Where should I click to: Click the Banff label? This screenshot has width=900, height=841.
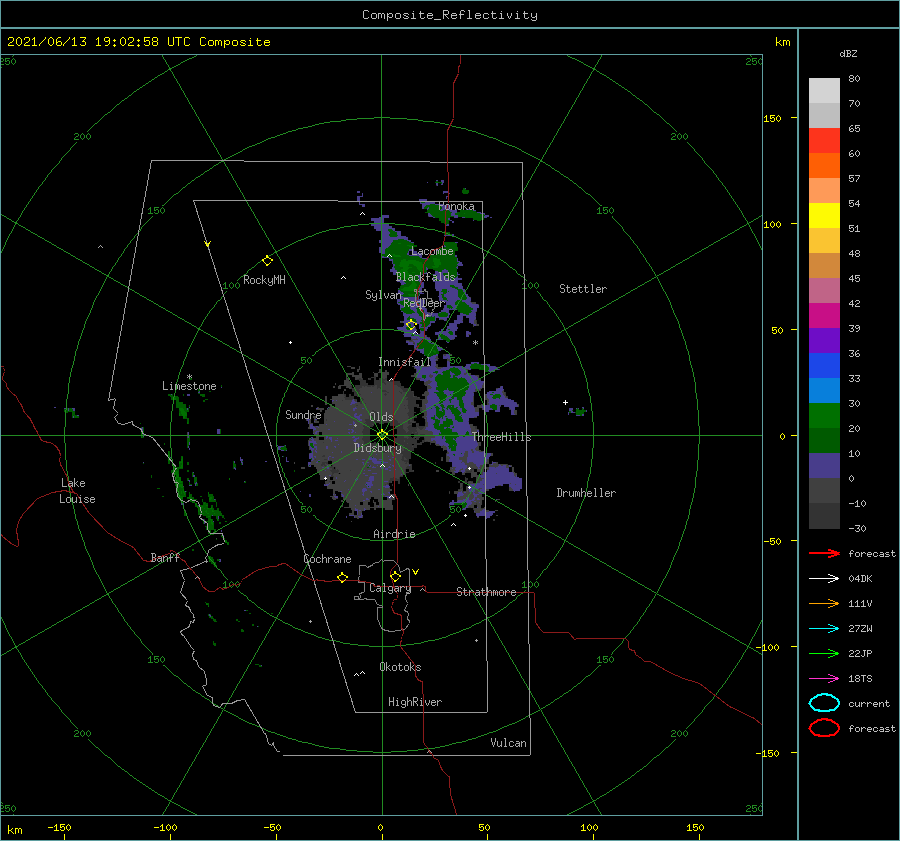pos(165,557)
